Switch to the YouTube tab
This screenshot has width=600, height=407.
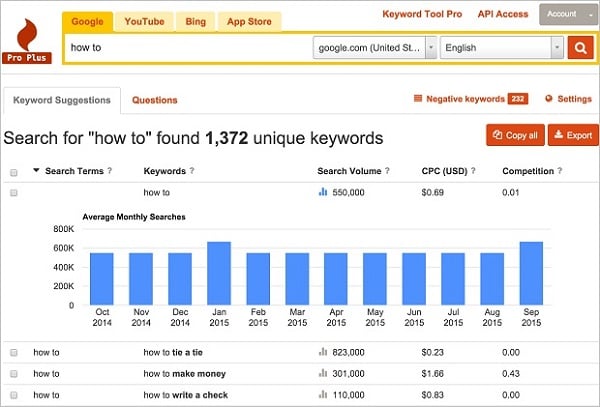[144, 21]
